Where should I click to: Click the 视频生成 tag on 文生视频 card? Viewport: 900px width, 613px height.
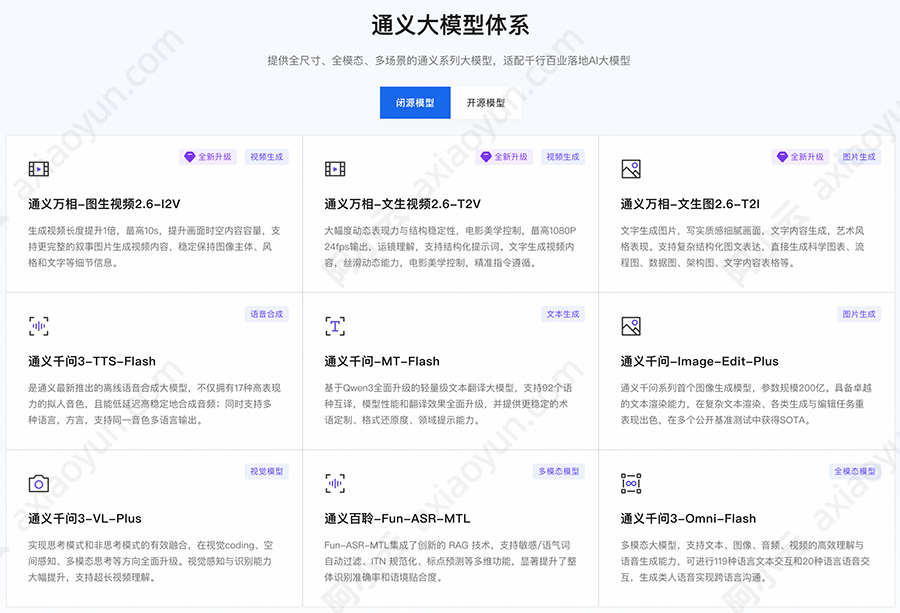[x=563, y=156]
